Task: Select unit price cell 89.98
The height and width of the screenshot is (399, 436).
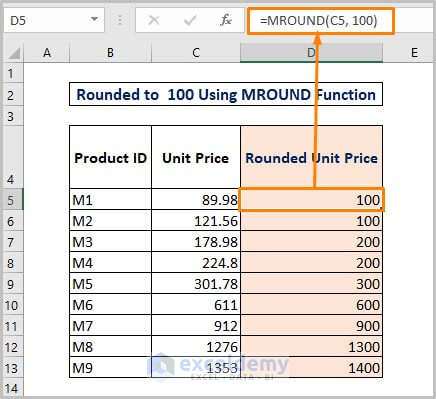Action: click(x=196, y=199)
